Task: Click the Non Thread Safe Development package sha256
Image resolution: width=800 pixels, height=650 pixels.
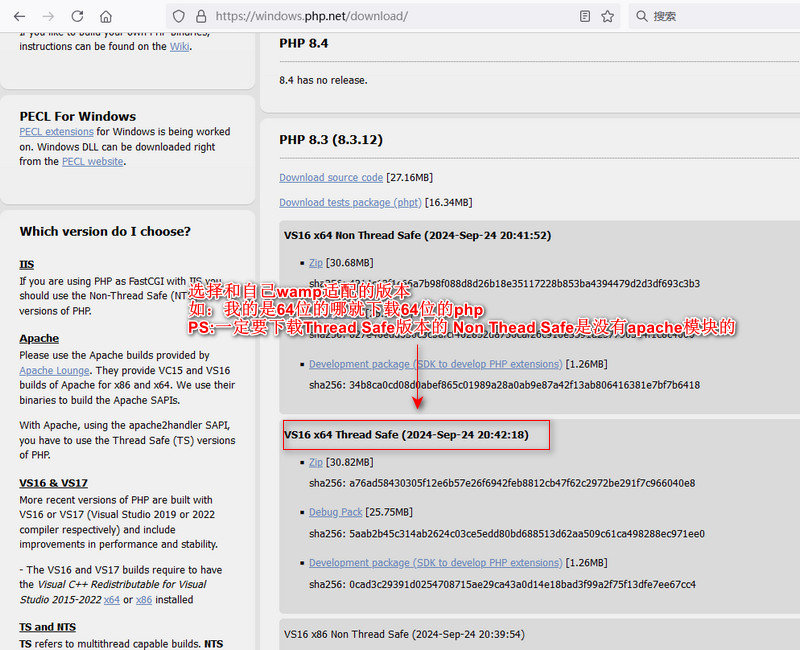Action: tap(505, 385)
